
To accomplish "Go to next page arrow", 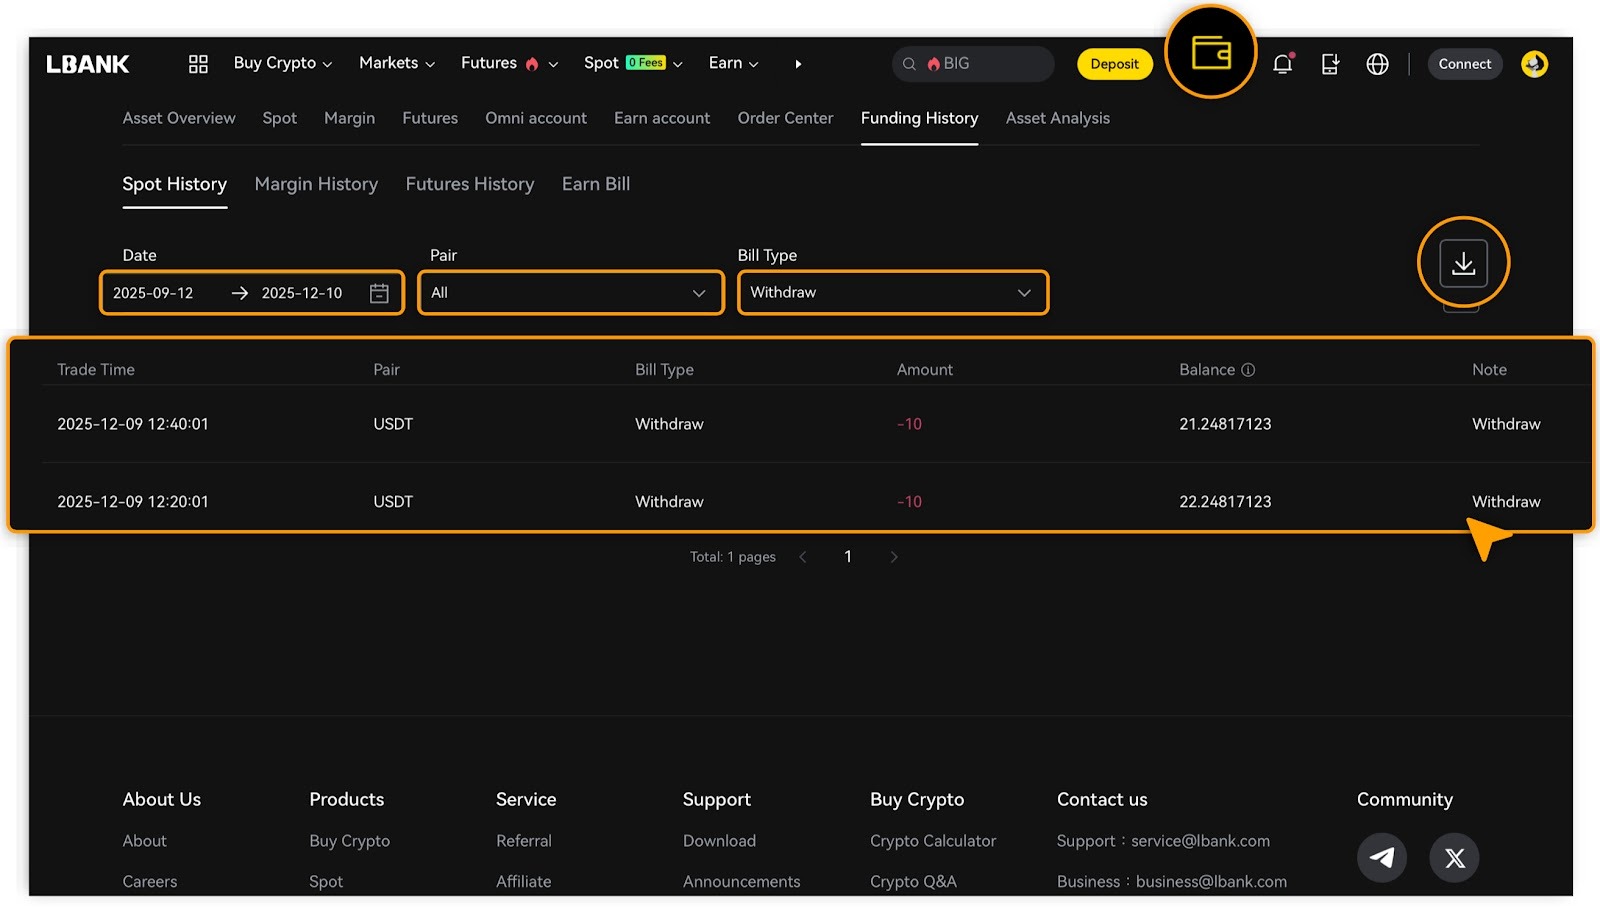I will 894,557.
